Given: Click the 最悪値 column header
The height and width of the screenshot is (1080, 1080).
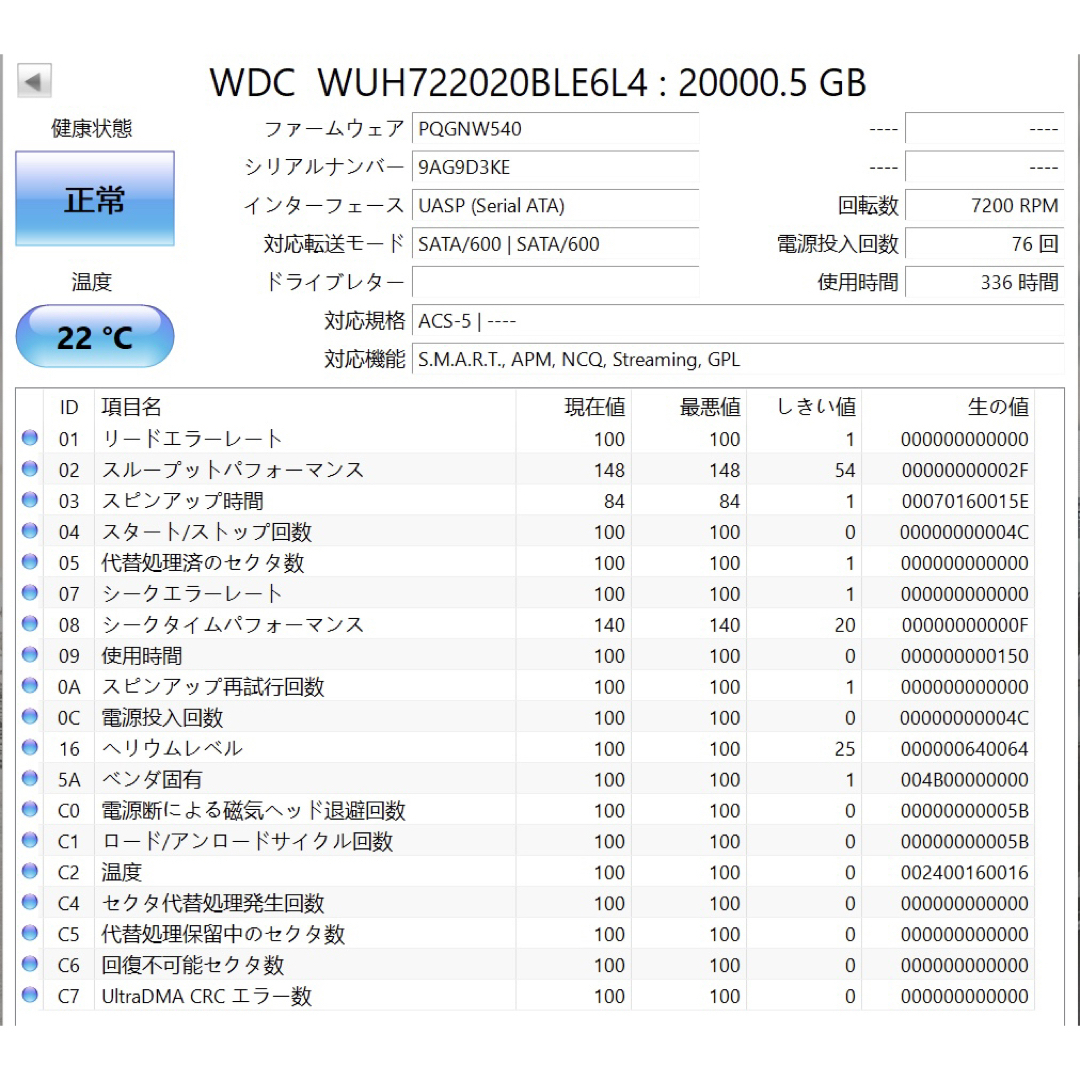Looking at the screenshot, I should click(689, 407).
